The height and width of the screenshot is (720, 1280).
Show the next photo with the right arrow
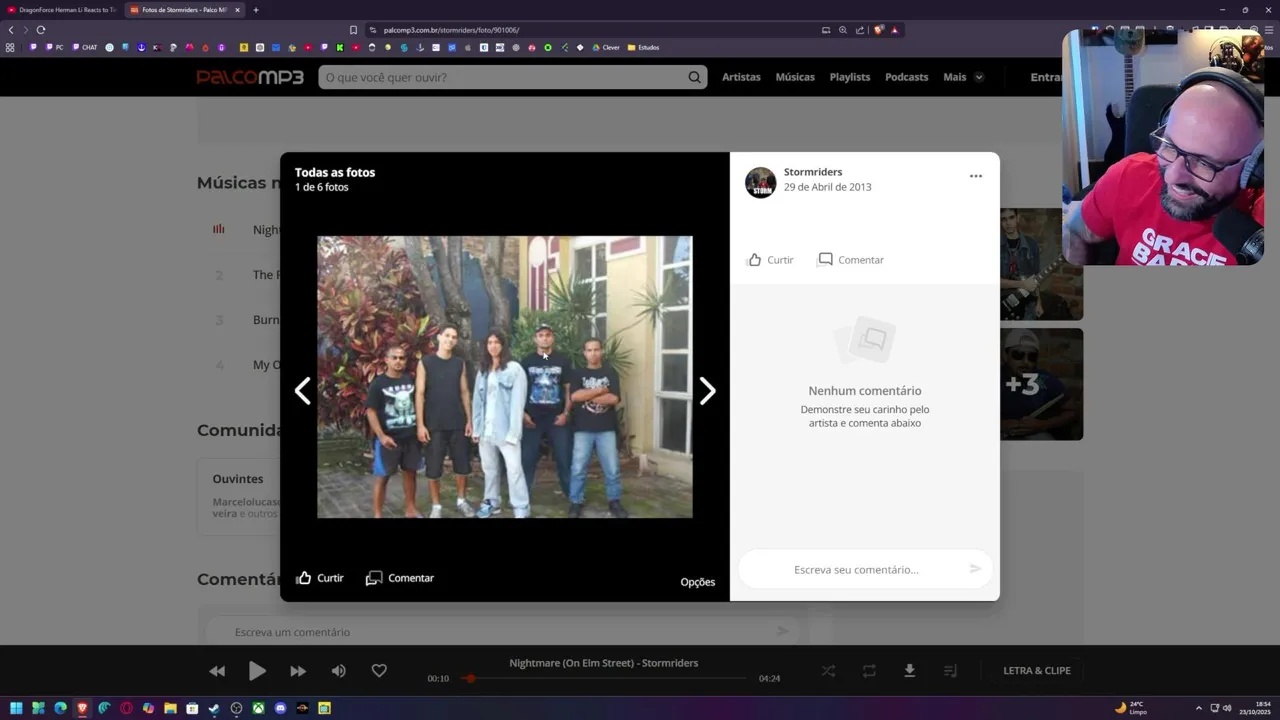pos(707,391)
